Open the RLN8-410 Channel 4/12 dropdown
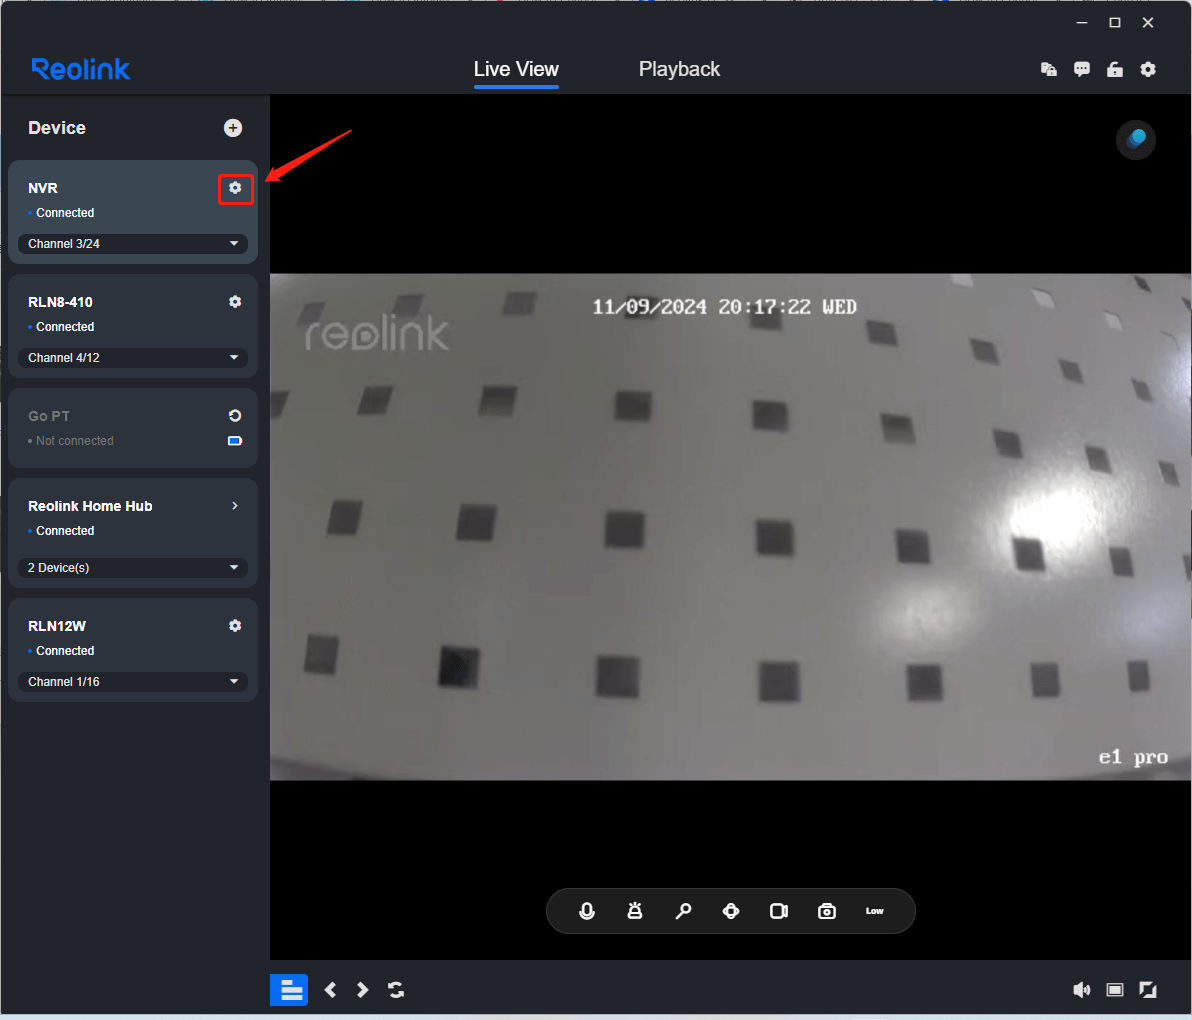 (132, 358)
